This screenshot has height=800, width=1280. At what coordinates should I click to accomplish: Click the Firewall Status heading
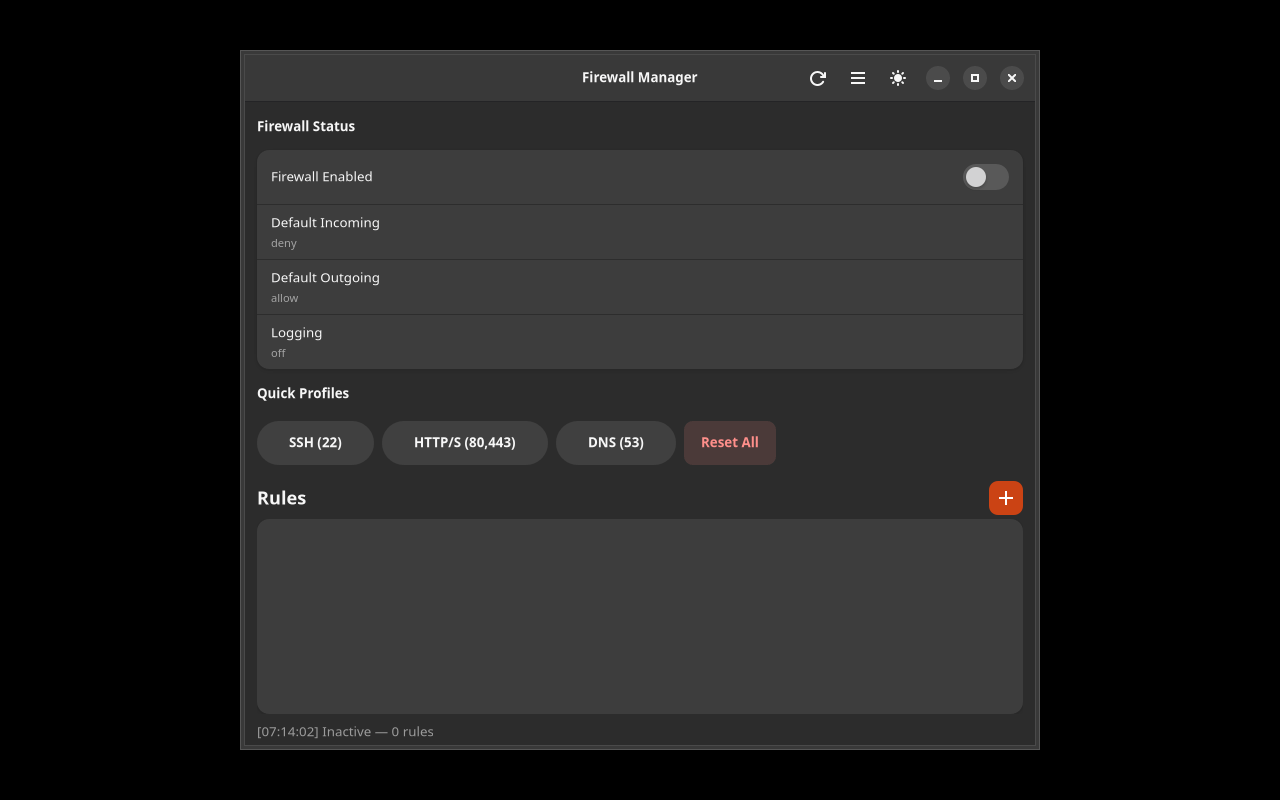tap(306, 126)
